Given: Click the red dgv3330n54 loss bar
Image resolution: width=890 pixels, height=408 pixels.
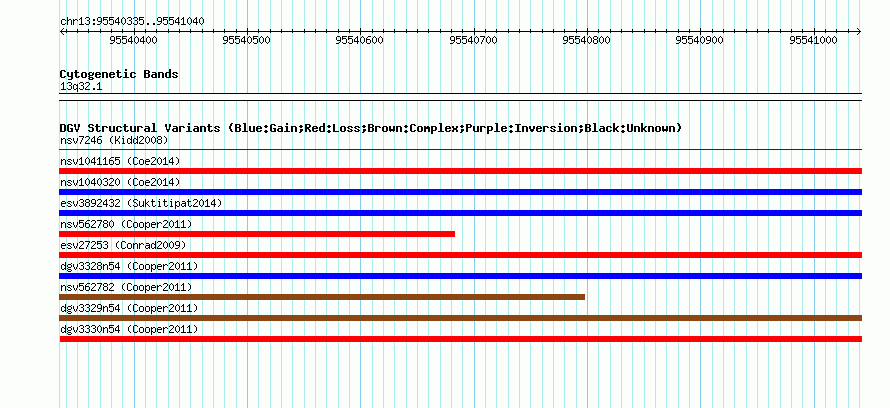Looking at the screenshot, I should pyautogui.click(x=461, y=339).
